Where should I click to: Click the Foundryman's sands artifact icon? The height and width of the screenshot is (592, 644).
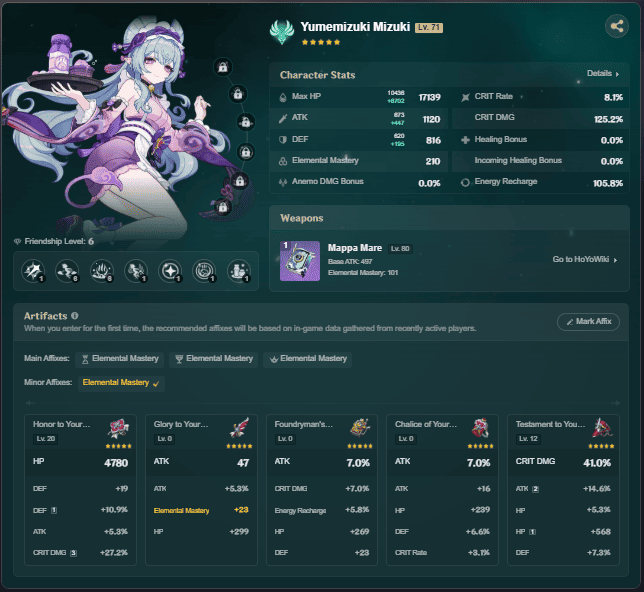point(360,428)
